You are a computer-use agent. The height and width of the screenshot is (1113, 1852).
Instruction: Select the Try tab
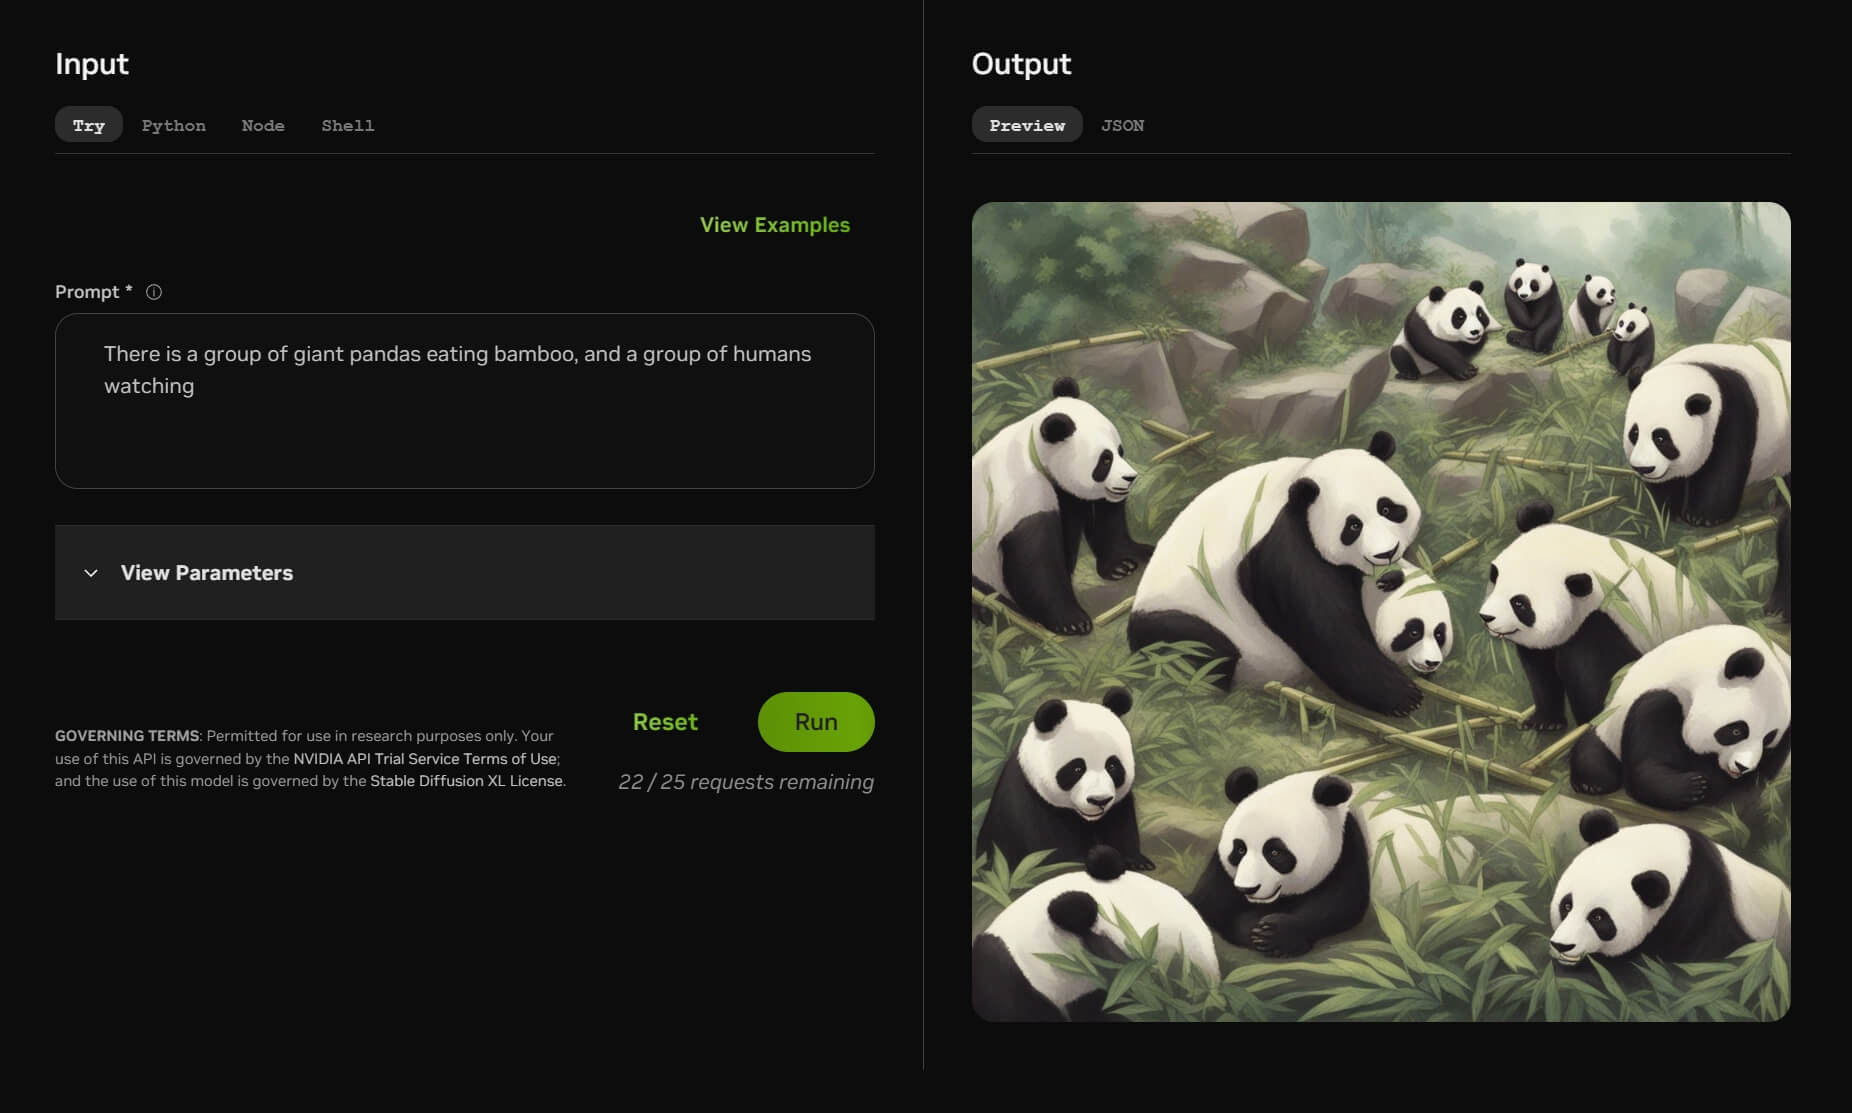point(88,125)
